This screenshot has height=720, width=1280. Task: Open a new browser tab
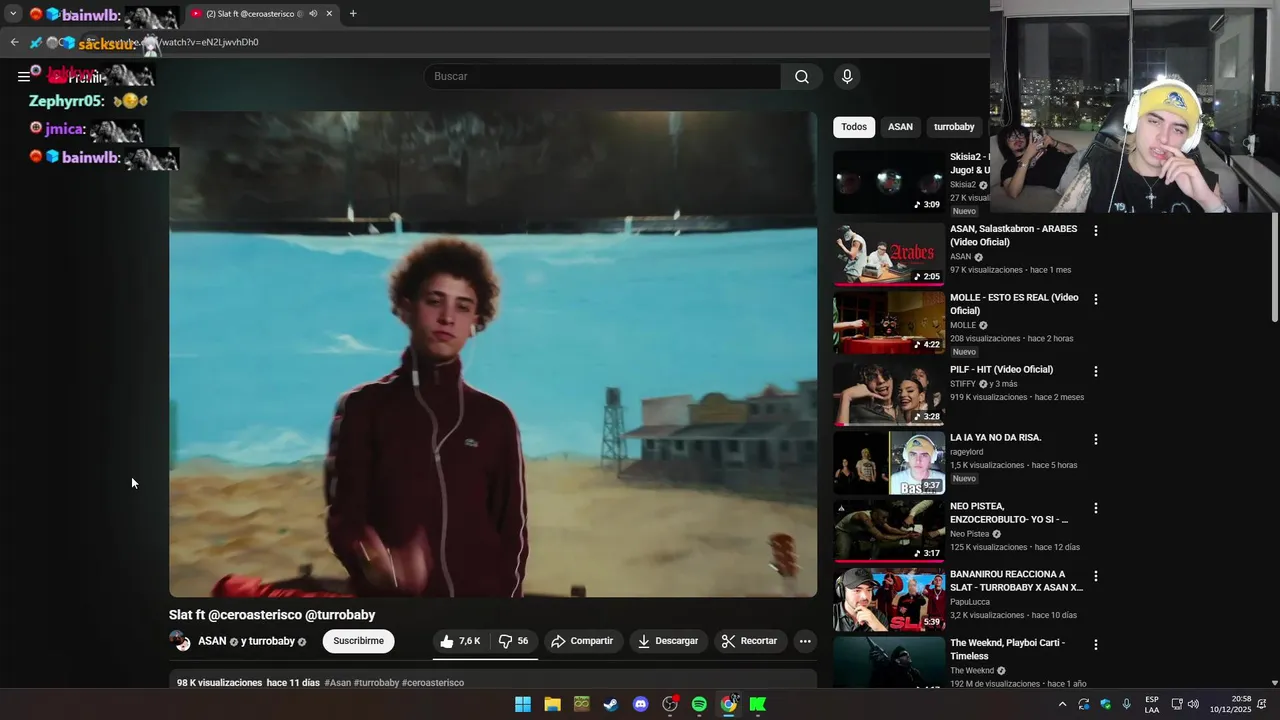click(x=353, y=14)
